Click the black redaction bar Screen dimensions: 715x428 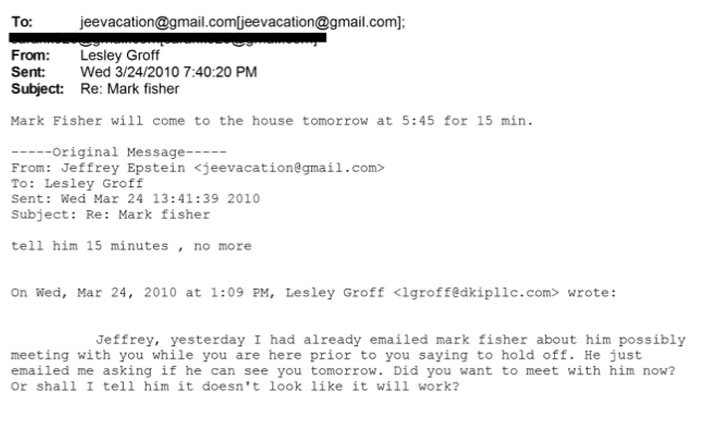[x=169, y=40]
